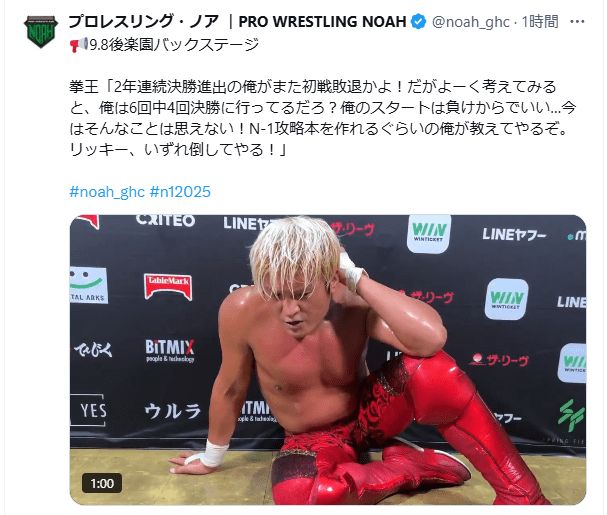Open the three-dot more options menu
Image resolution: width=607 pixels, height=515 pixels.
pyautogui.click(x=577, y=22)
